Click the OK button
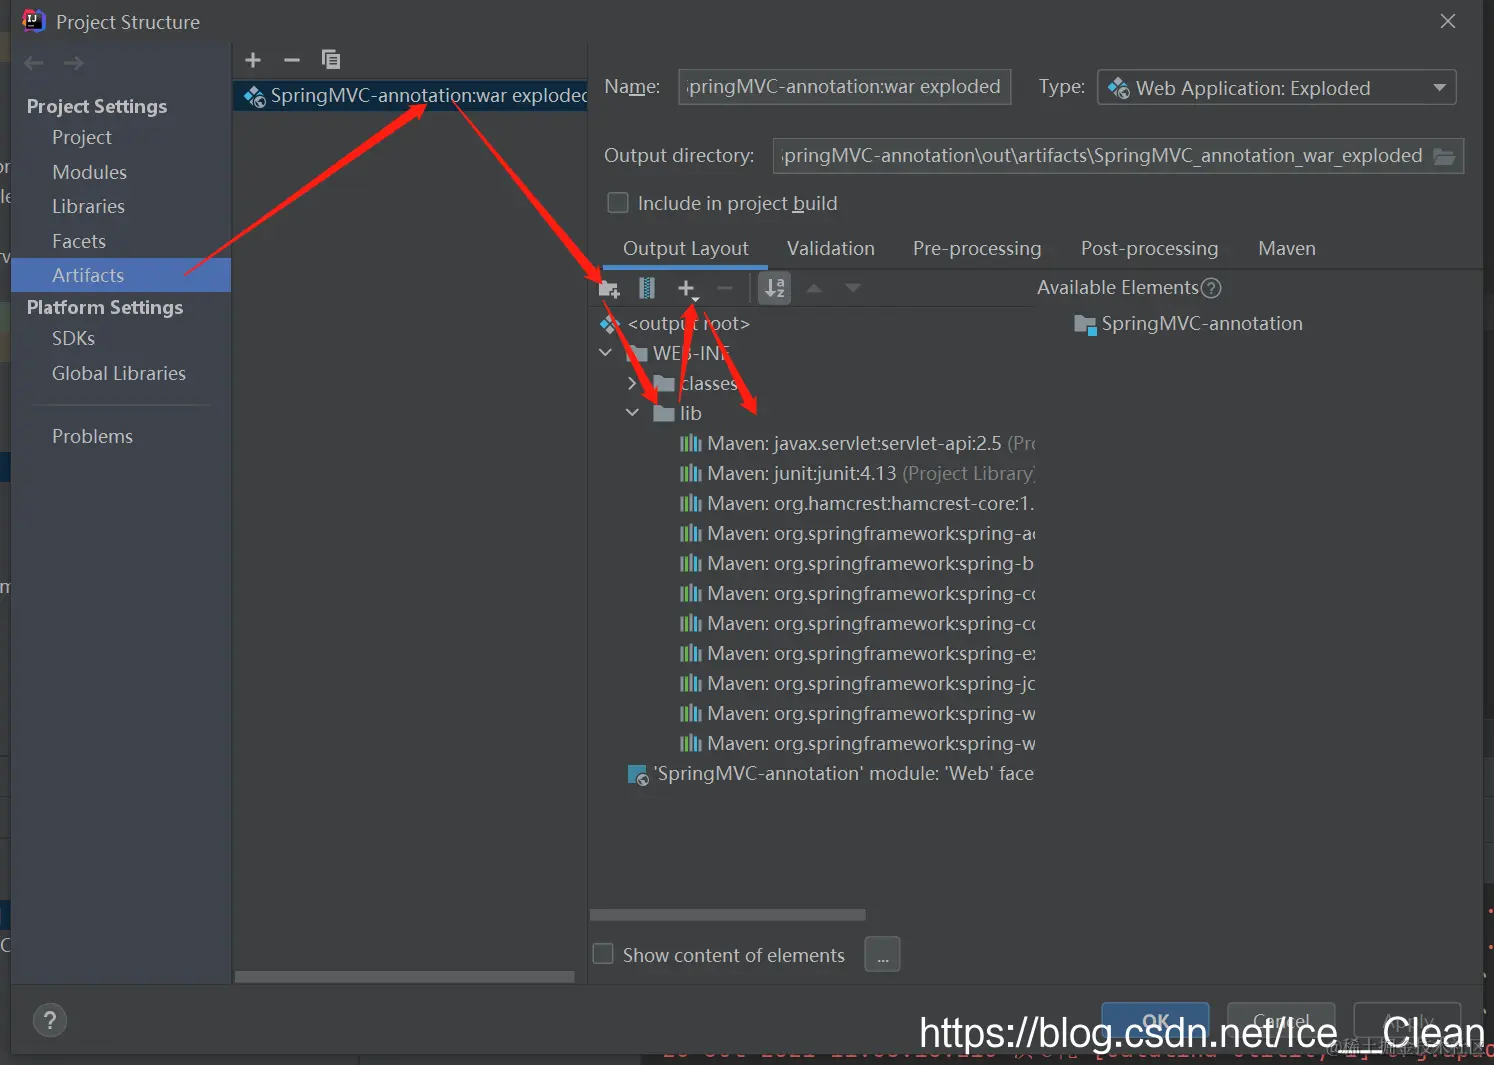The width and height of the screenshot is (1494, 1065). coord(1156,1022)
